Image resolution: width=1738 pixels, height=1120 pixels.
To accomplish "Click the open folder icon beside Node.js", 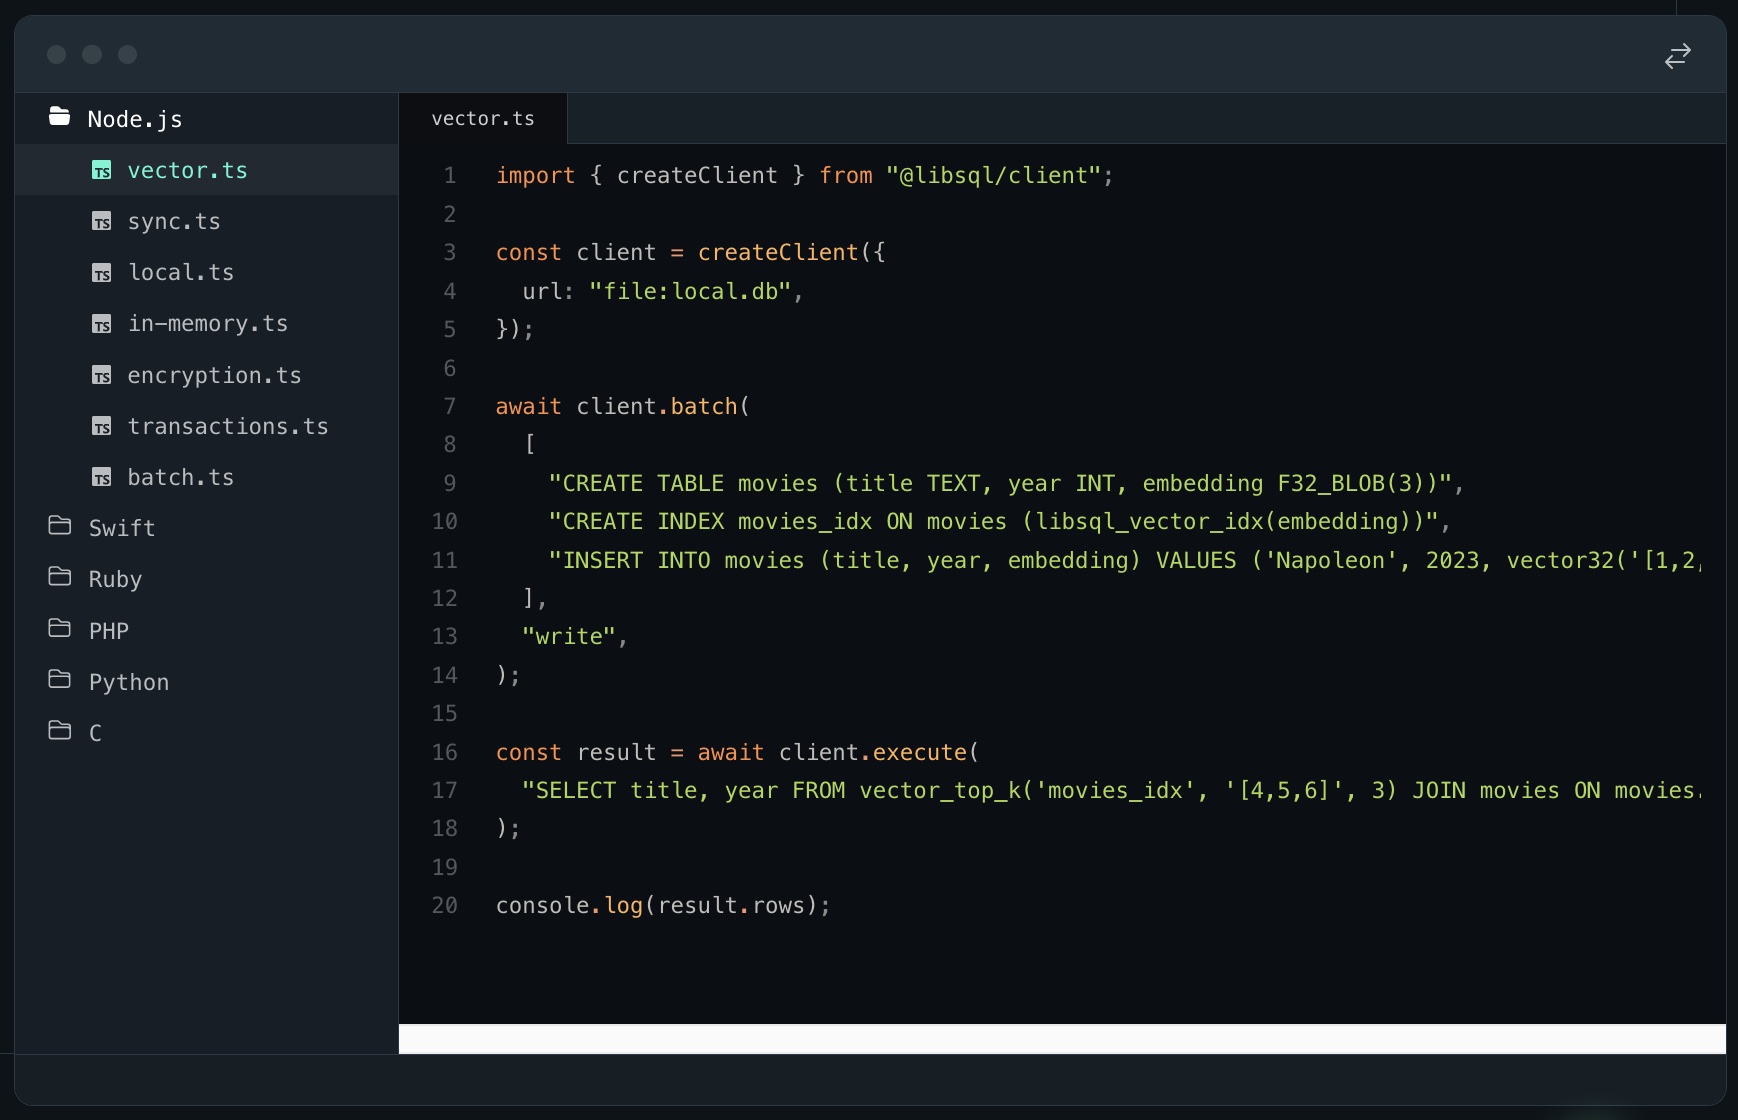I will [60, 117].
